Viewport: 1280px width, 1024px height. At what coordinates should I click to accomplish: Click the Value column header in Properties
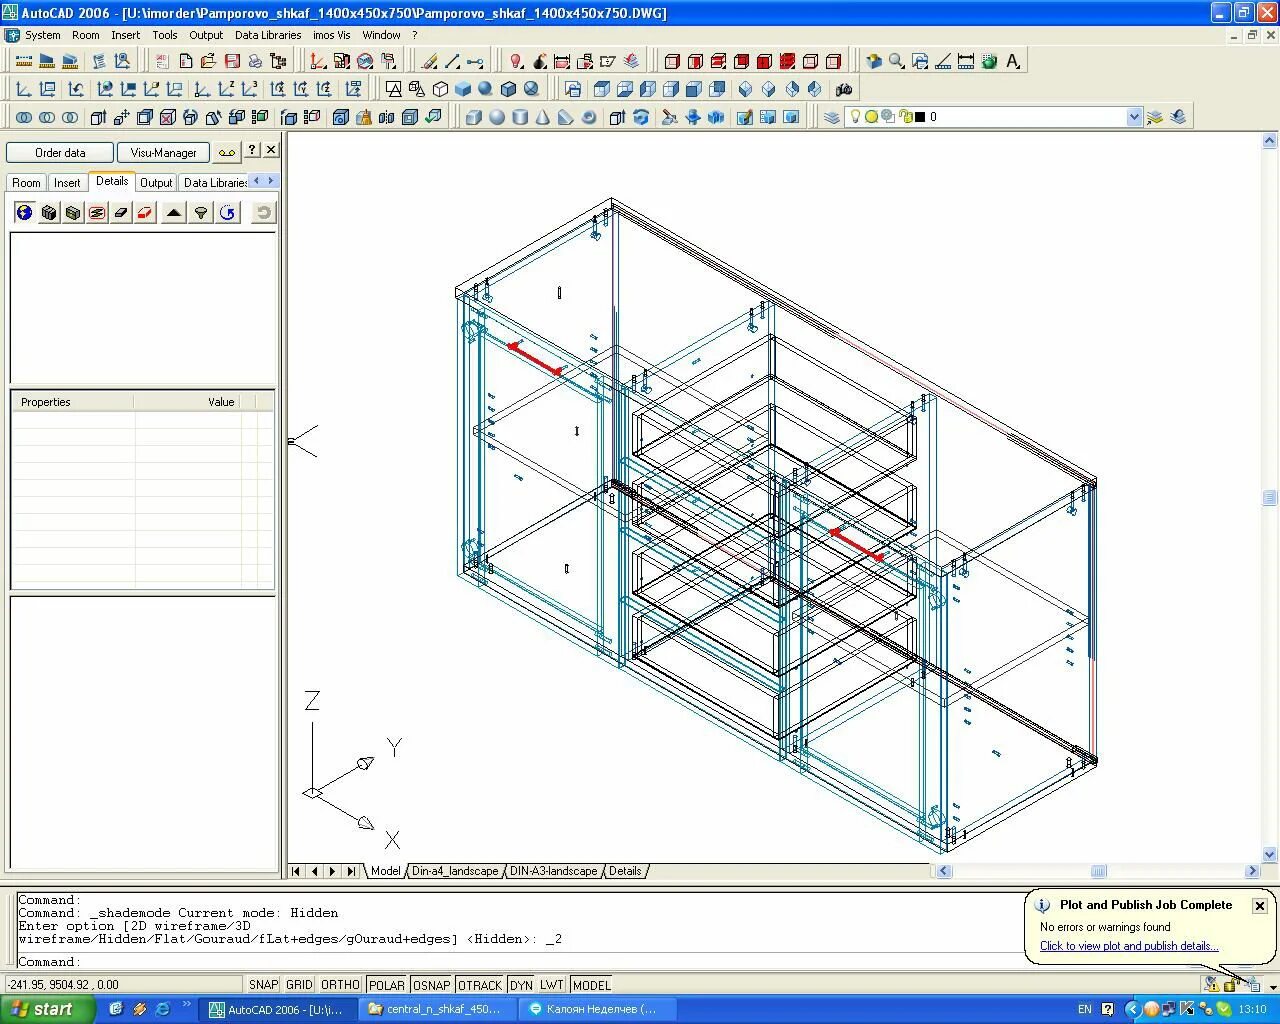coord(221,402)
